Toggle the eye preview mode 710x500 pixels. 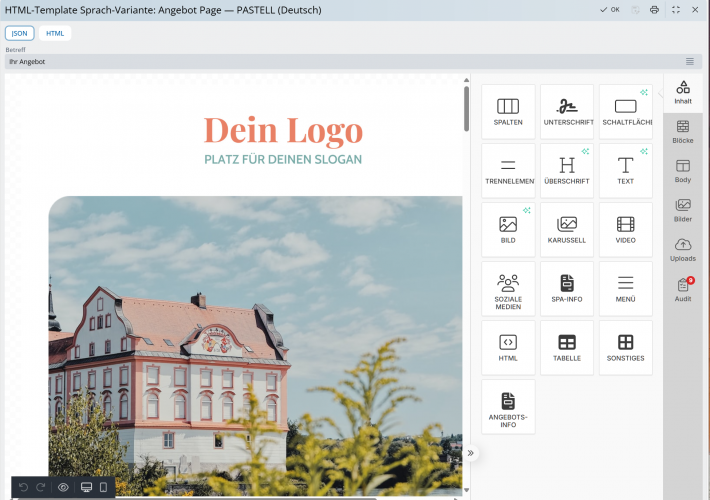(63, 487)
